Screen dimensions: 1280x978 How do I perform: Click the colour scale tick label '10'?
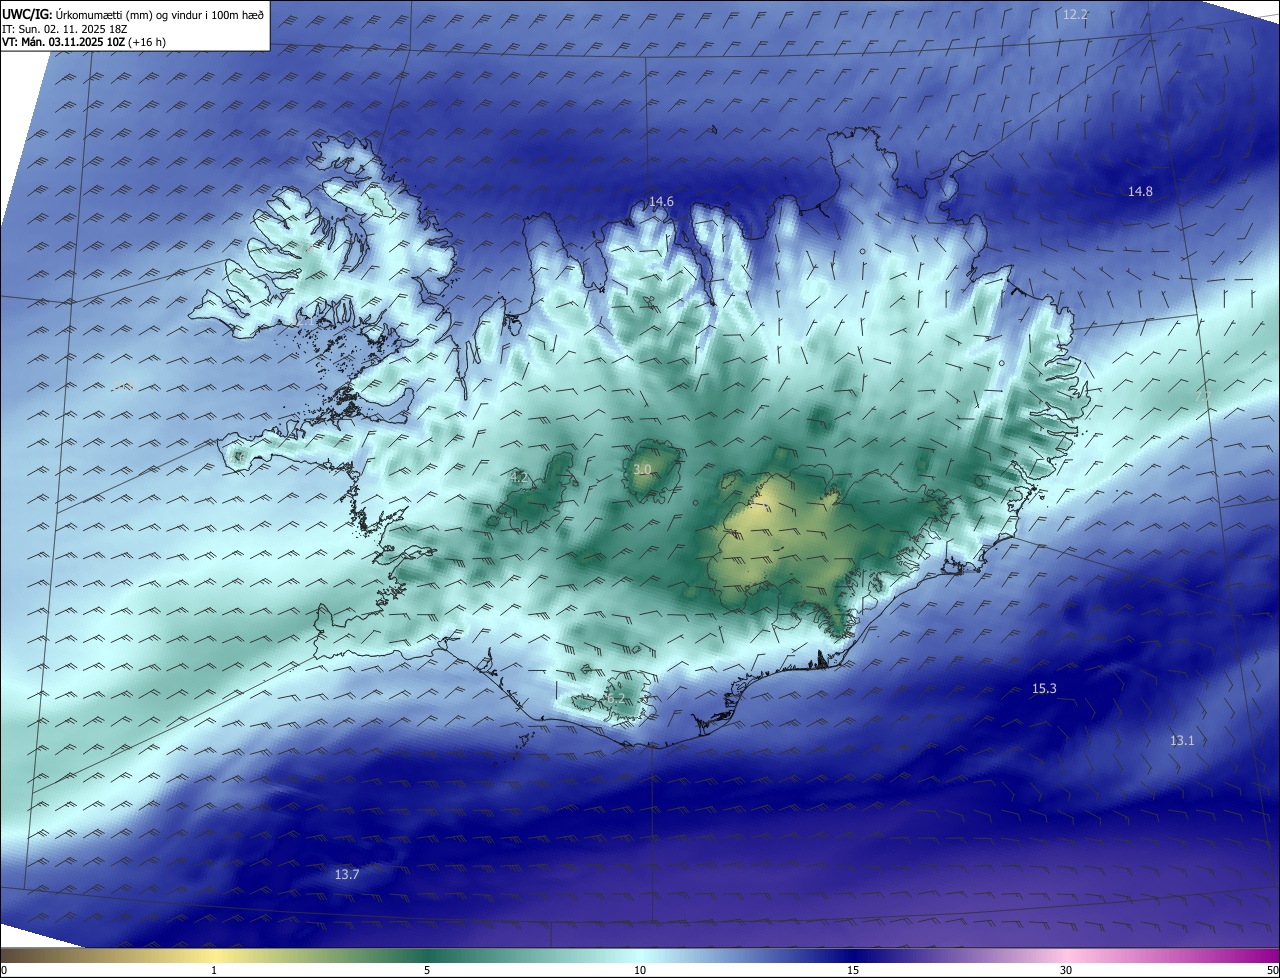640,970
